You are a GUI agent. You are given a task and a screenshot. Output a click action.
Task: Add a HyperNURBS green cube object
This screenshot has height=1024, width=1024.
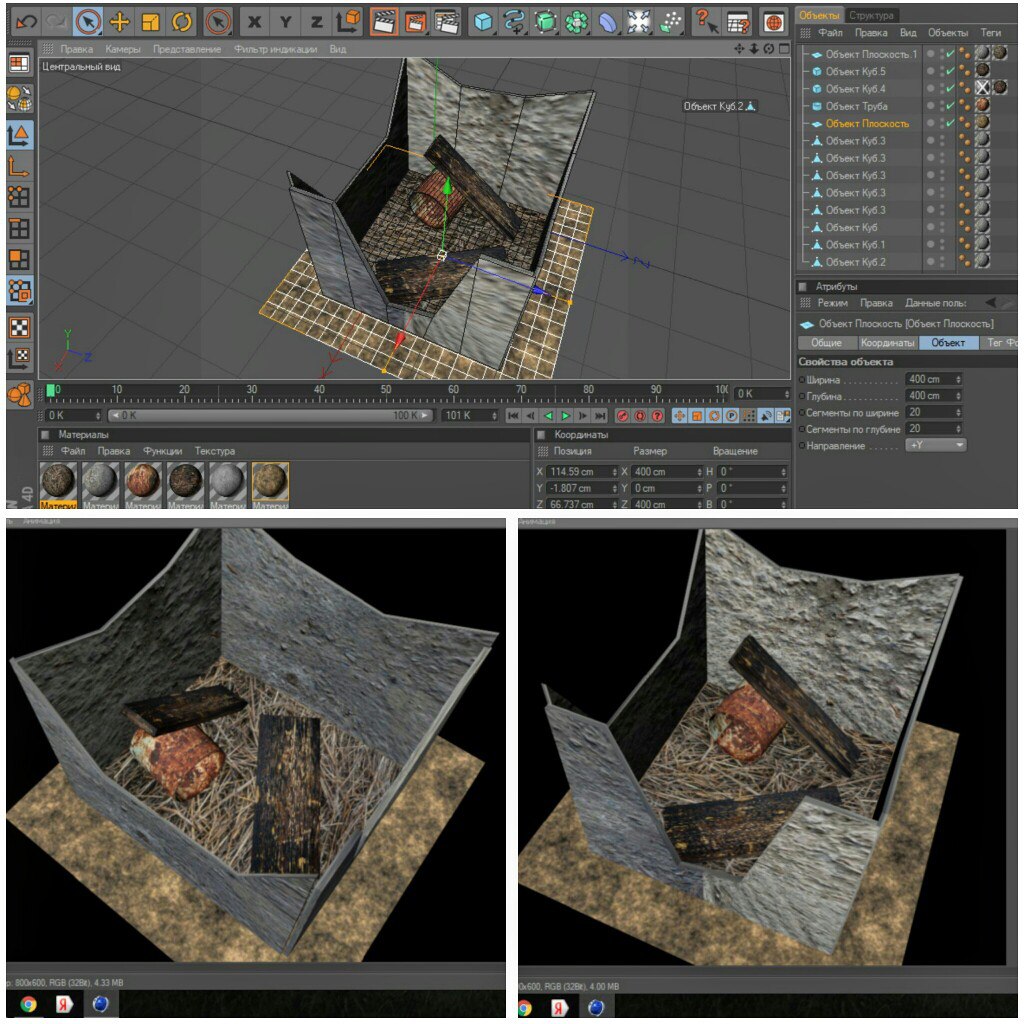coord(545,22)
